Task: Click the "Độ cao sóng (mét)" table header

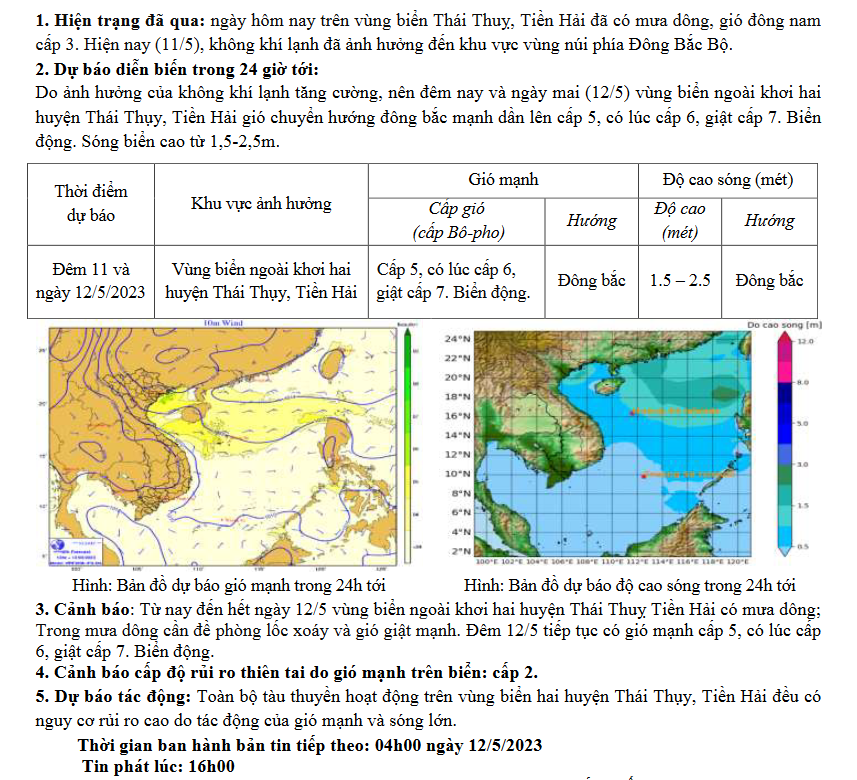Action: click(x=728, y=180)
